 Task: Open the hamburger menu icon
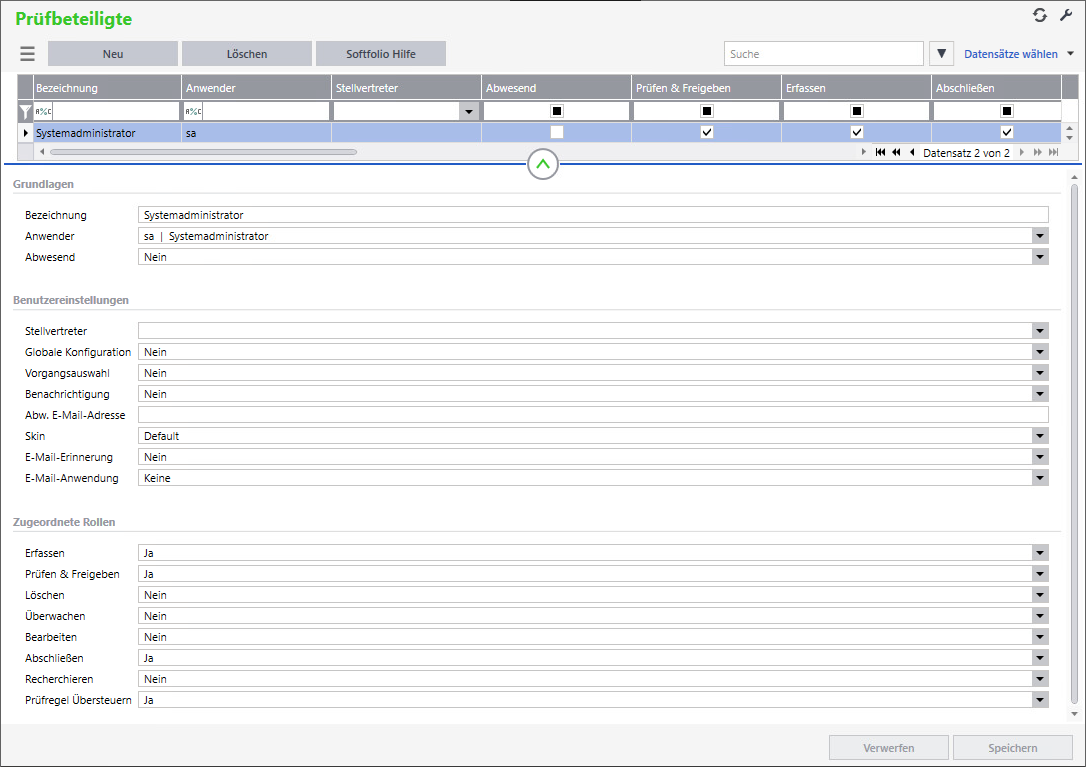27,54
